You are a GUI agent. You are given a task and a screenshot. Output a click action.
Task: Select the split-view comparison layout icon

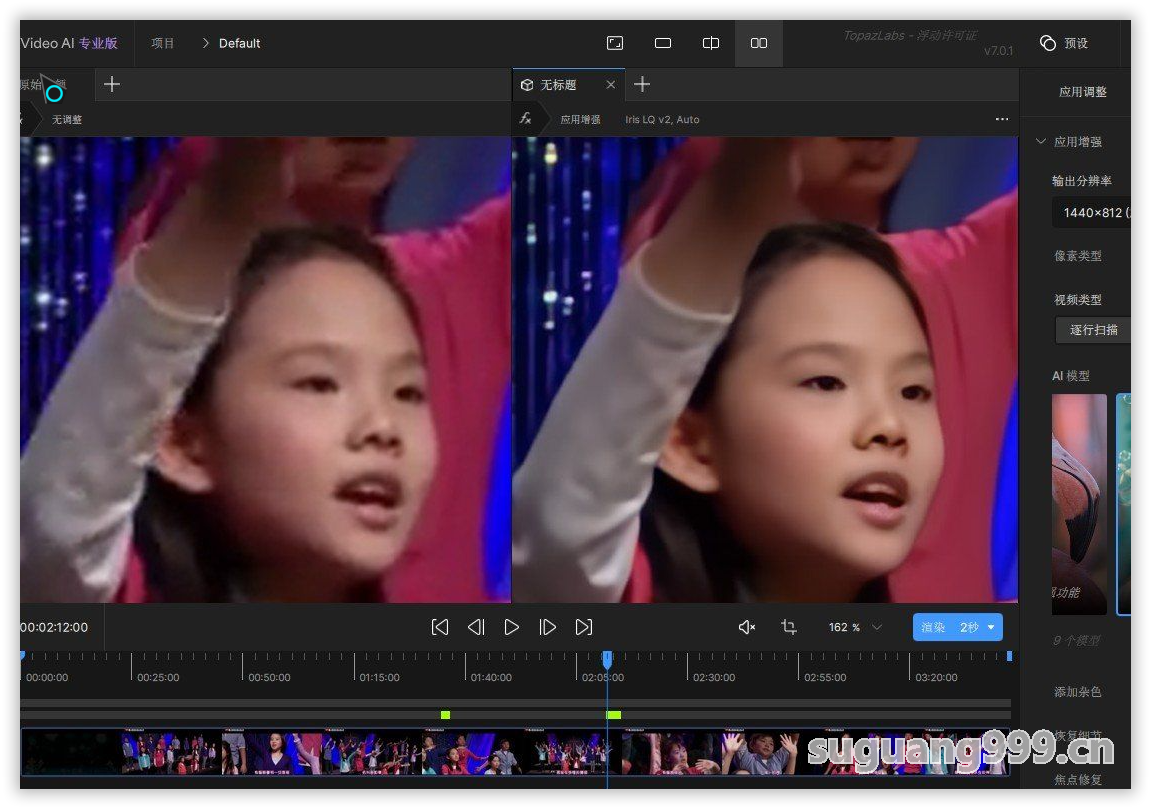tap(711, 43)
